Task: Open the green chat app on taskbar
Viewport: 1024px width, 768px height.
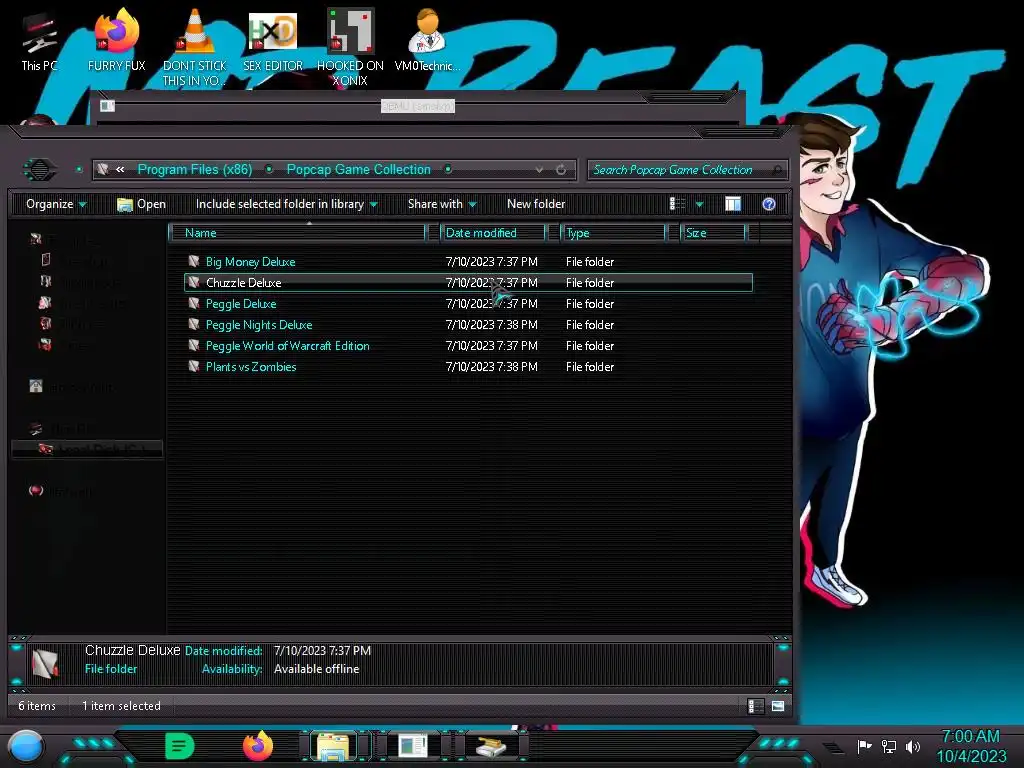Action: coord(180,746)
